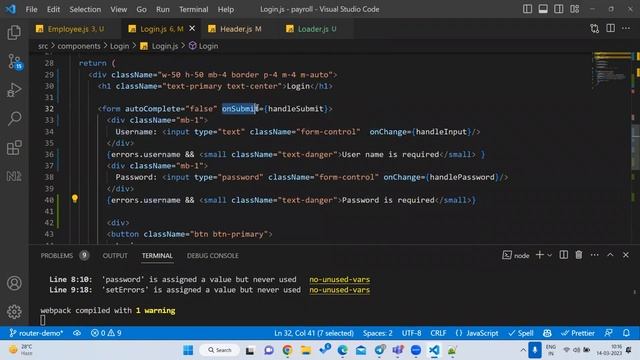The height and width of the screenshot is (360, 640).
Task: Toggle primary sidebar layout icon in title bar
Action: pos(527,9)
